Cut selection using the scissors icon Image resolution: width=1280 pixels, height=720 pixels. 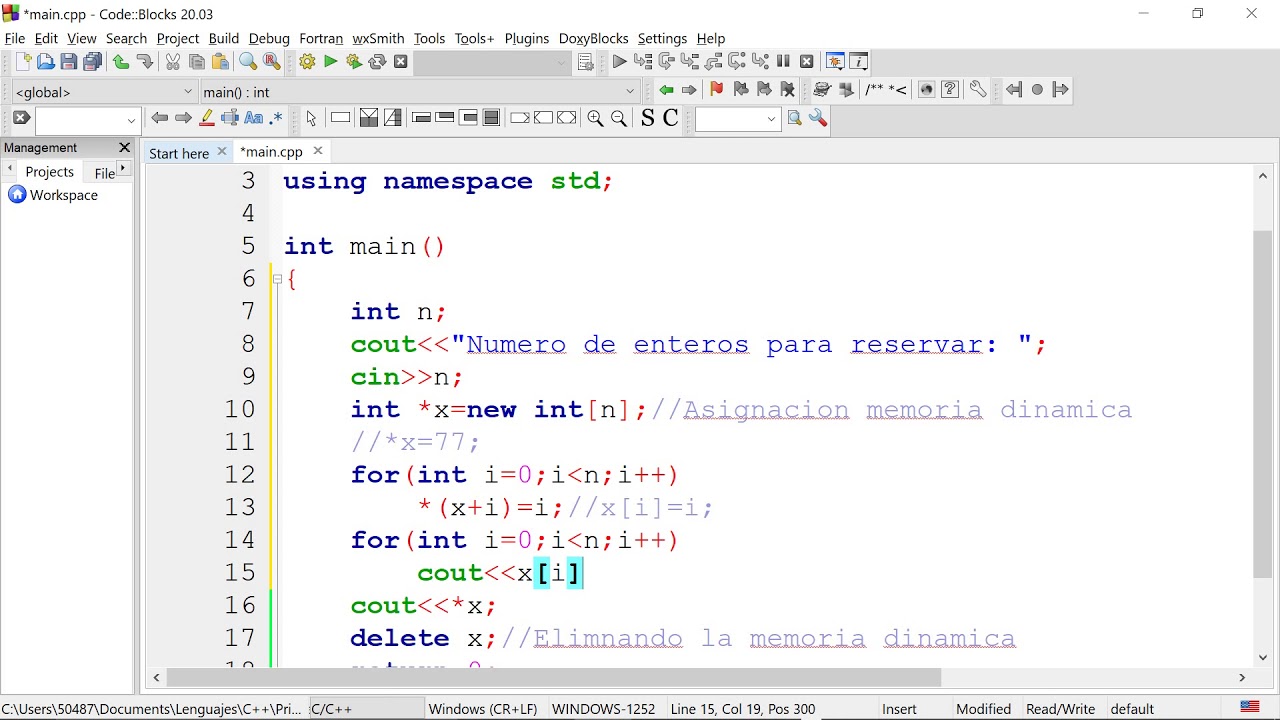pyautogui.click(x=173, y=62)
